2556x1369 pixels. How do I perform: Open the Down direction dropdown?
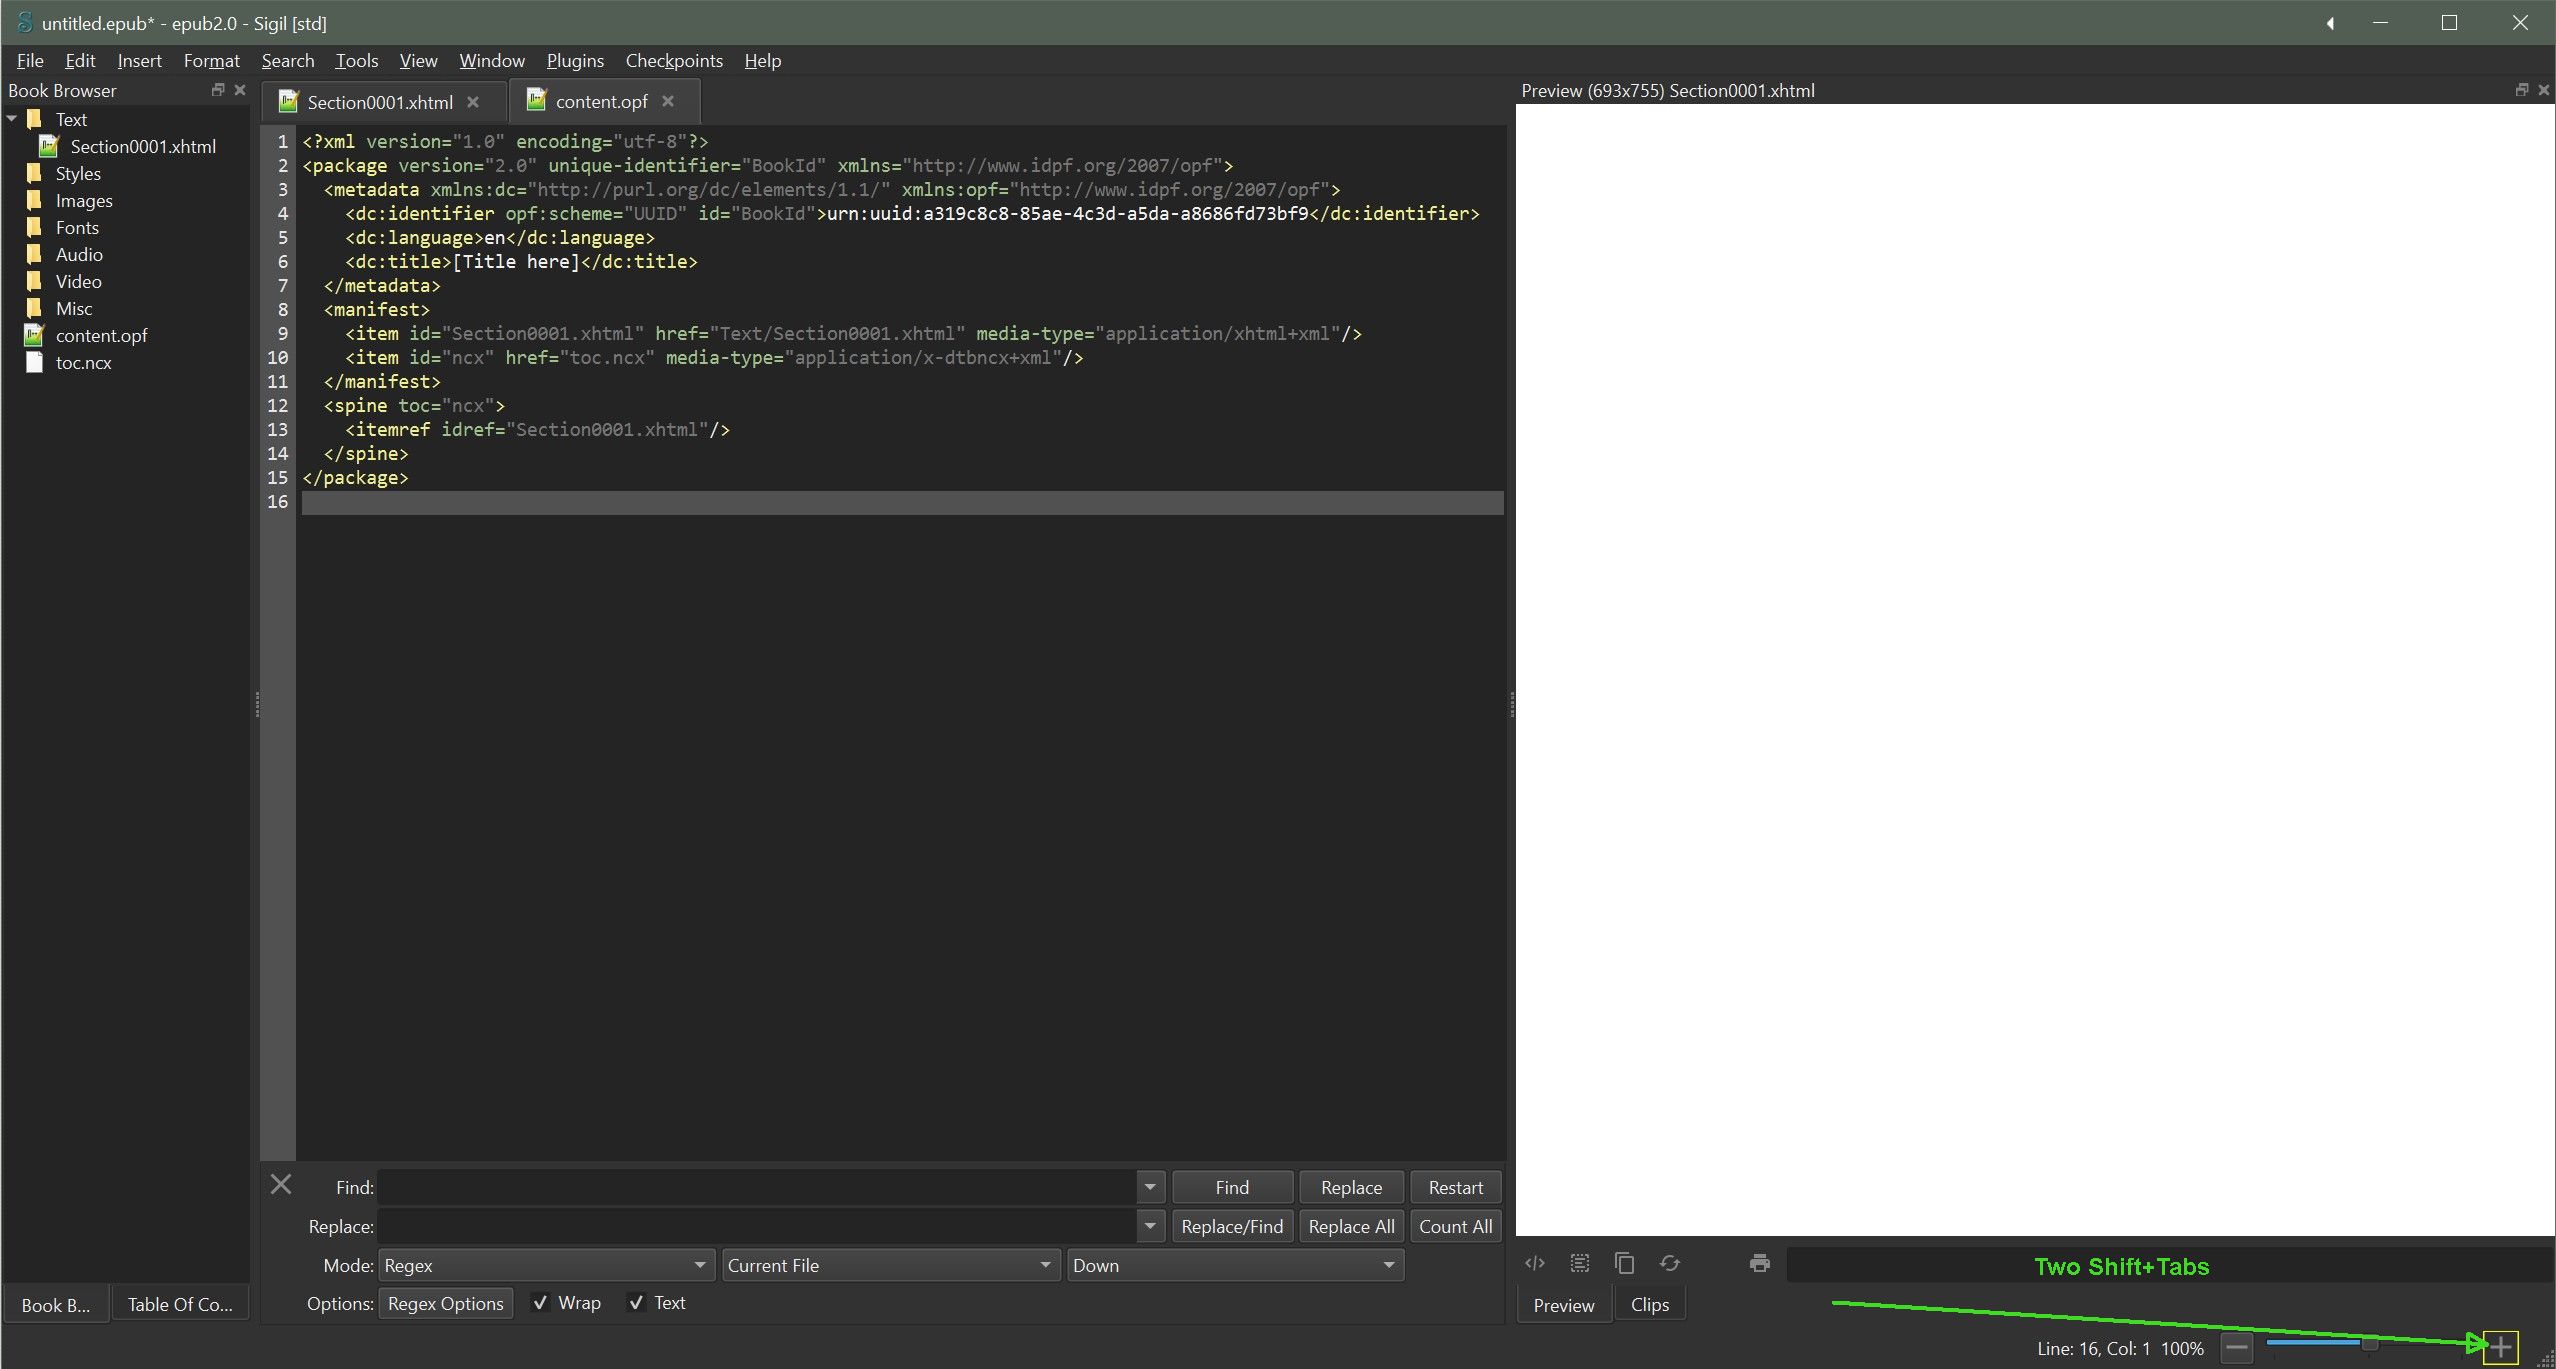click(1234, 1265)
